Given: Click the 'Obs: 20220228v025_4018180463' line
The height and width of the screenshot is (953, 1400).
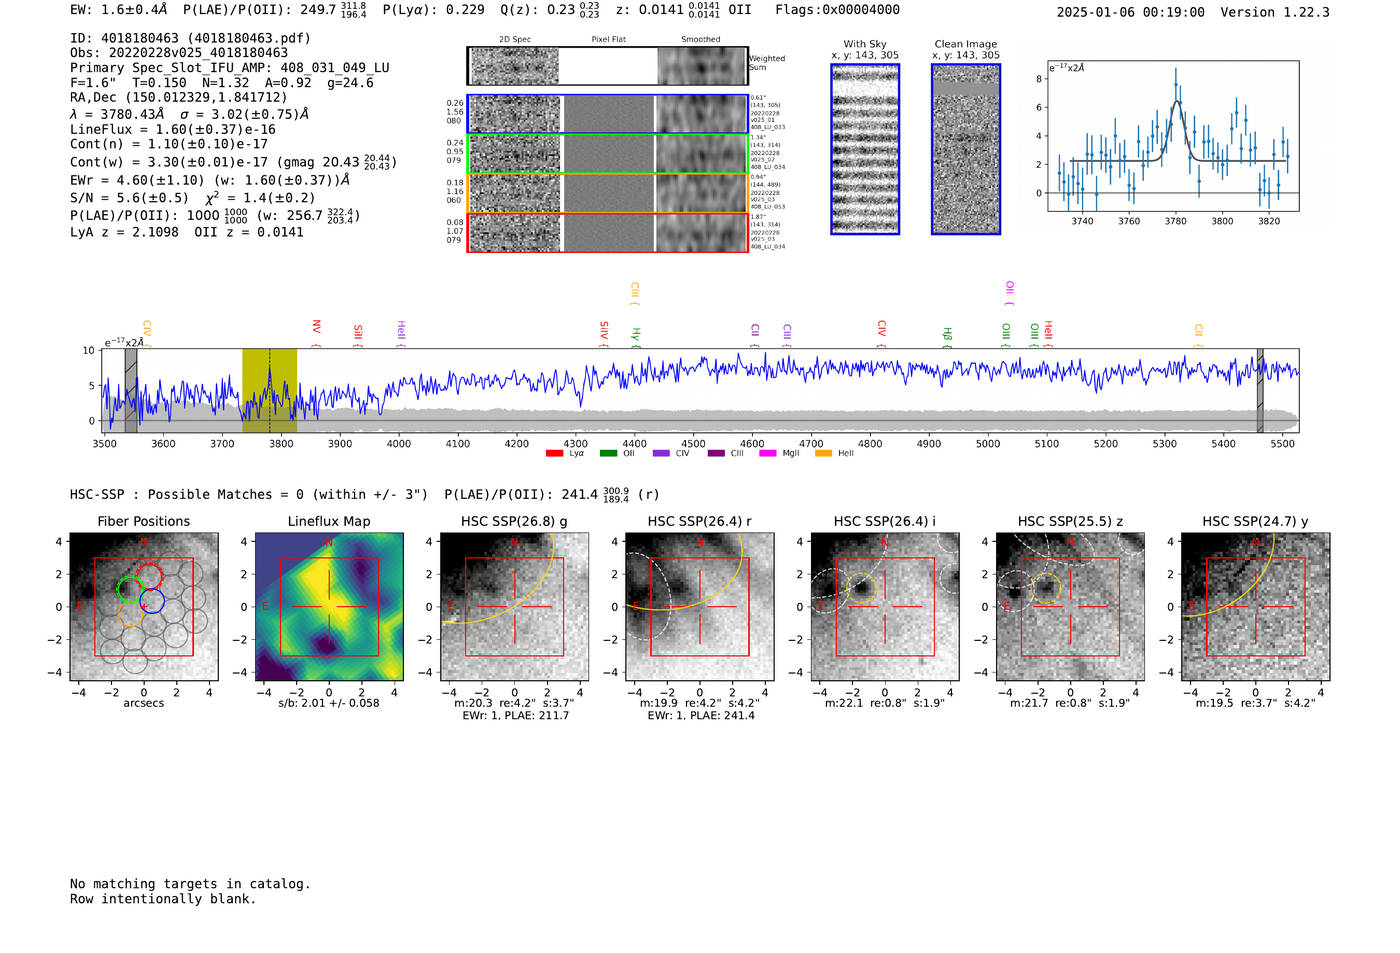Looking at the screenshot, I should pos(179,53).
